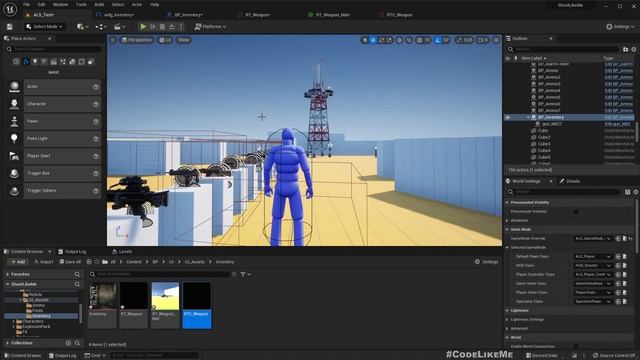Toggle visibility eye for BP_Inventory row
This screenshot has width=640, height=360.
pyautogui.click(x=508, y=117)
